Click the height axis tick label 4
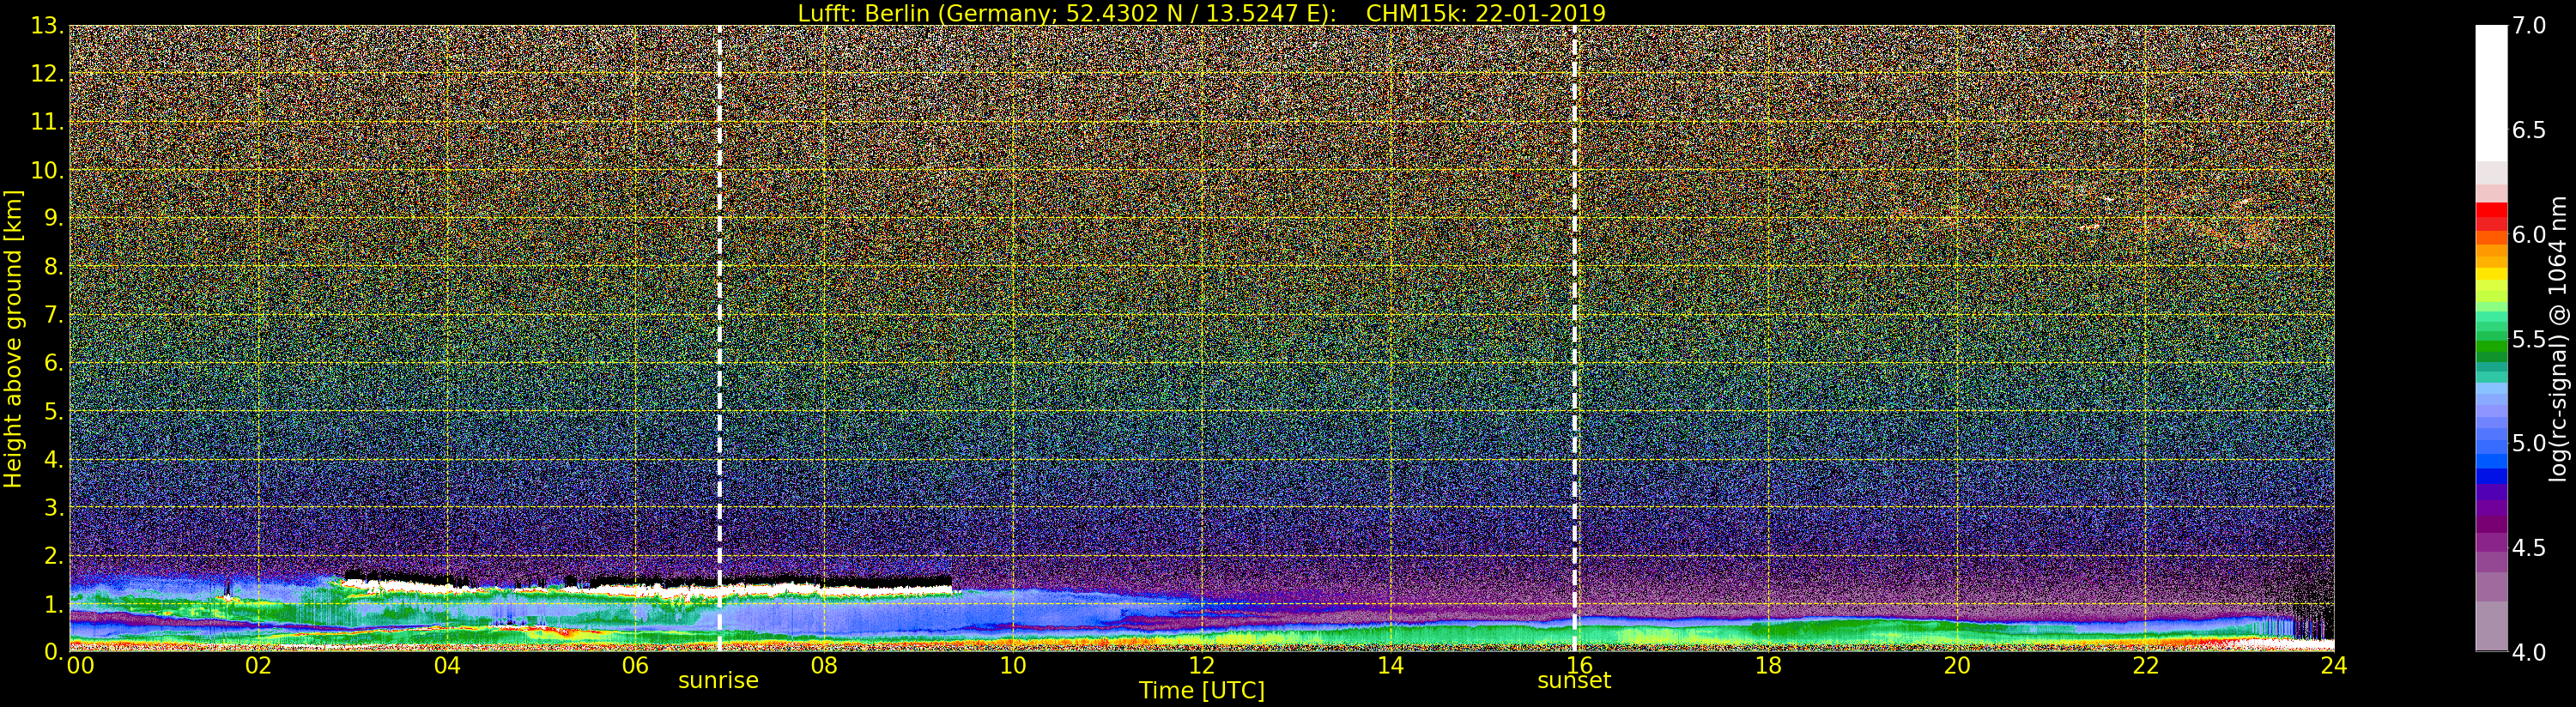The image size is (2576, 707). click(52, 459)
